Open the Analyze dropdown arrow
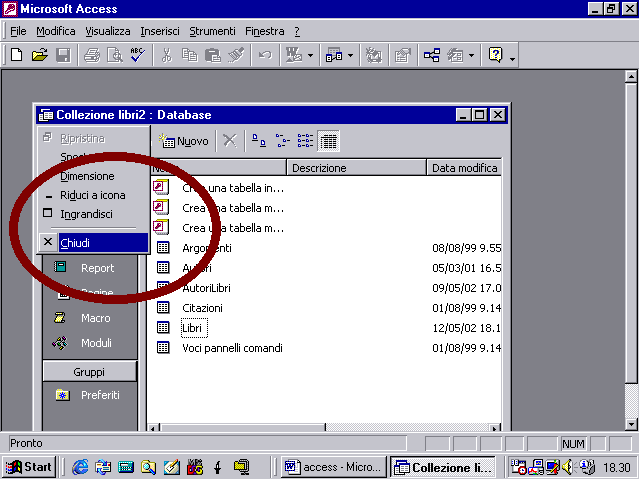The width and height of the screenshot is (639, 479). click(x=350, y=55)
